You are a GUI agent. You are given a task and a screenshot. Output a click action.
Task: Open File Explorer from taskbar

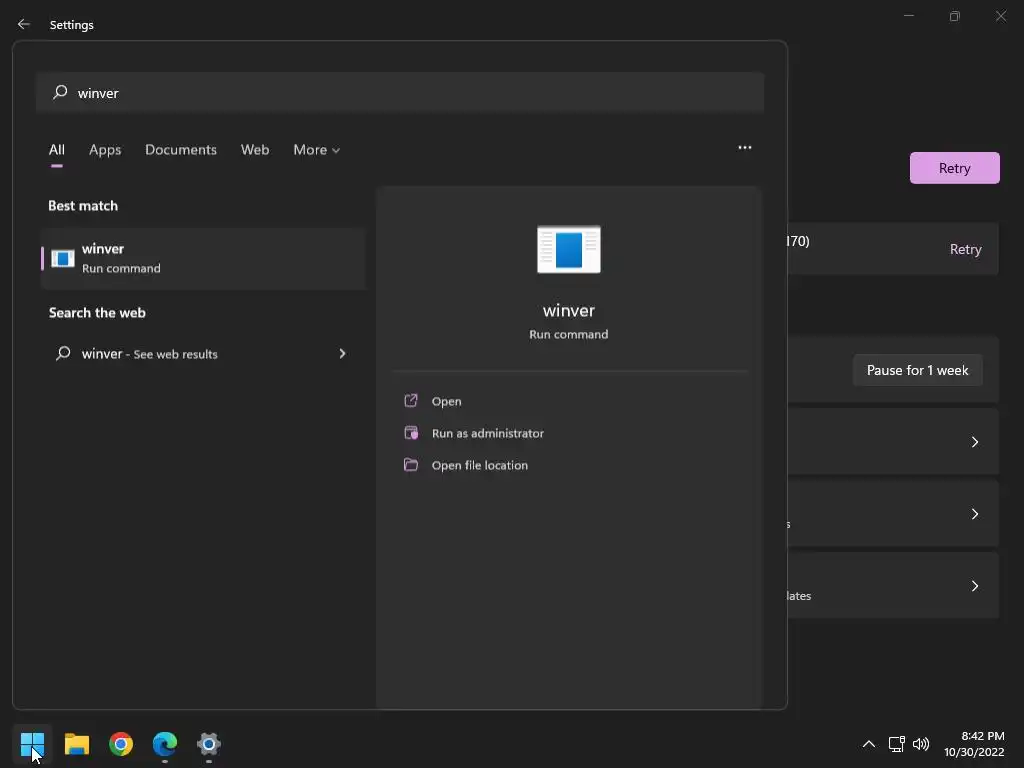(x=76, y=744)
